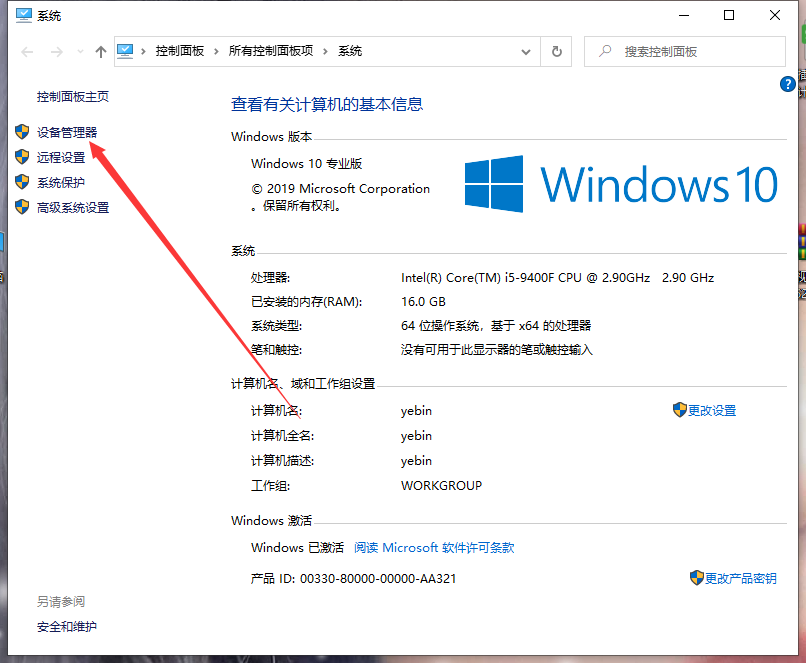Maximize the 系统 window
The width and height of the screenshot is (806, 663).
729,15
